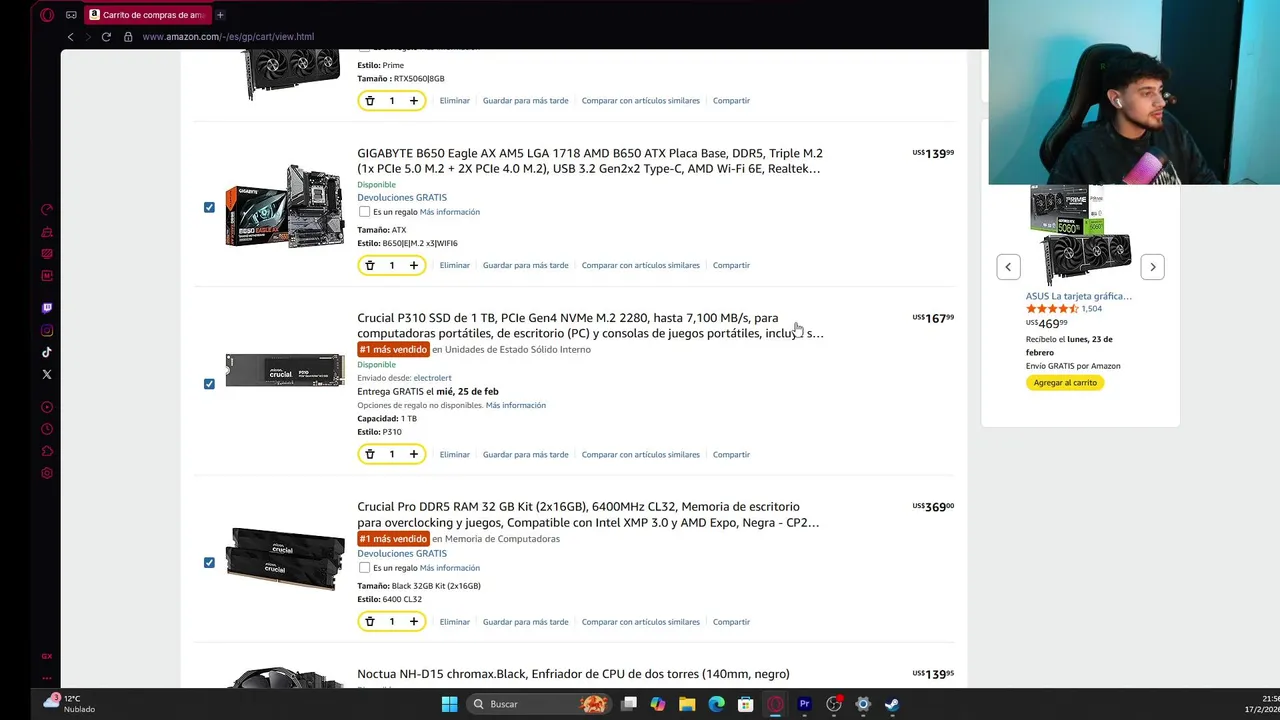1280x720 pixels.
Task: Open the player icon in Opera sidebar
Action: (x=47, y=407)
